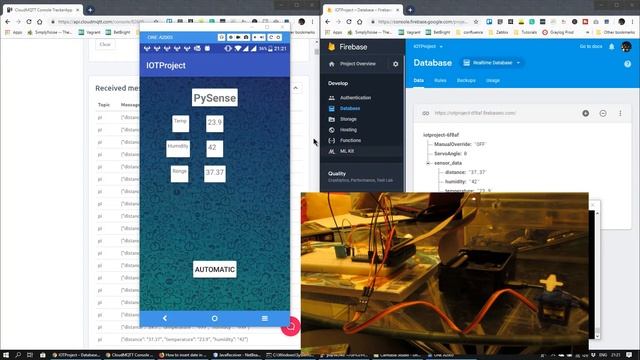Click Go to docs in the Firebase header
The width and height of the screenshot is (640, 360).
click(x=591, y=47)
